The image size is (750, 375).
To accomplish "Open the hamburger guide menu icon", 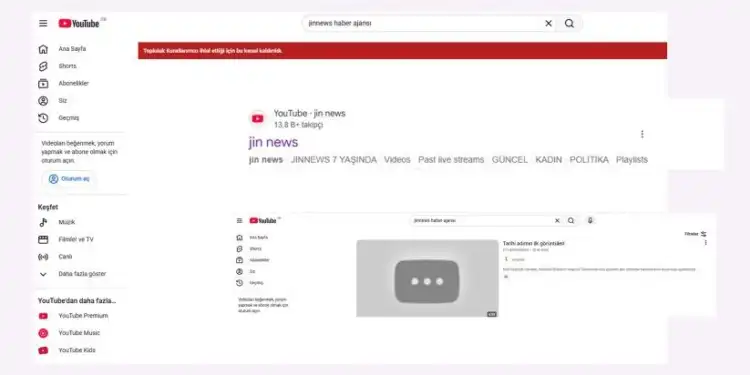I will click(43, 23).
